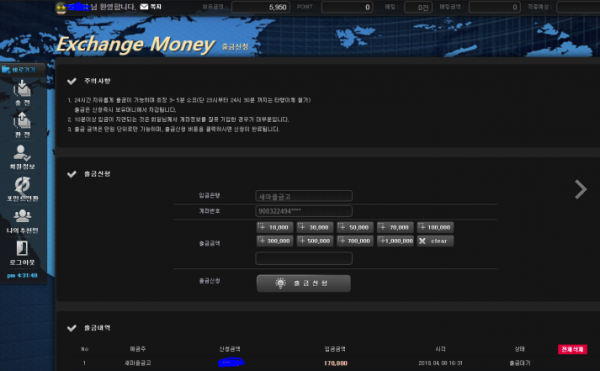Open the message envelope icon (쪽지)
Screen dimensions: 600x371
pyautogui.click(x=144, y=7)
